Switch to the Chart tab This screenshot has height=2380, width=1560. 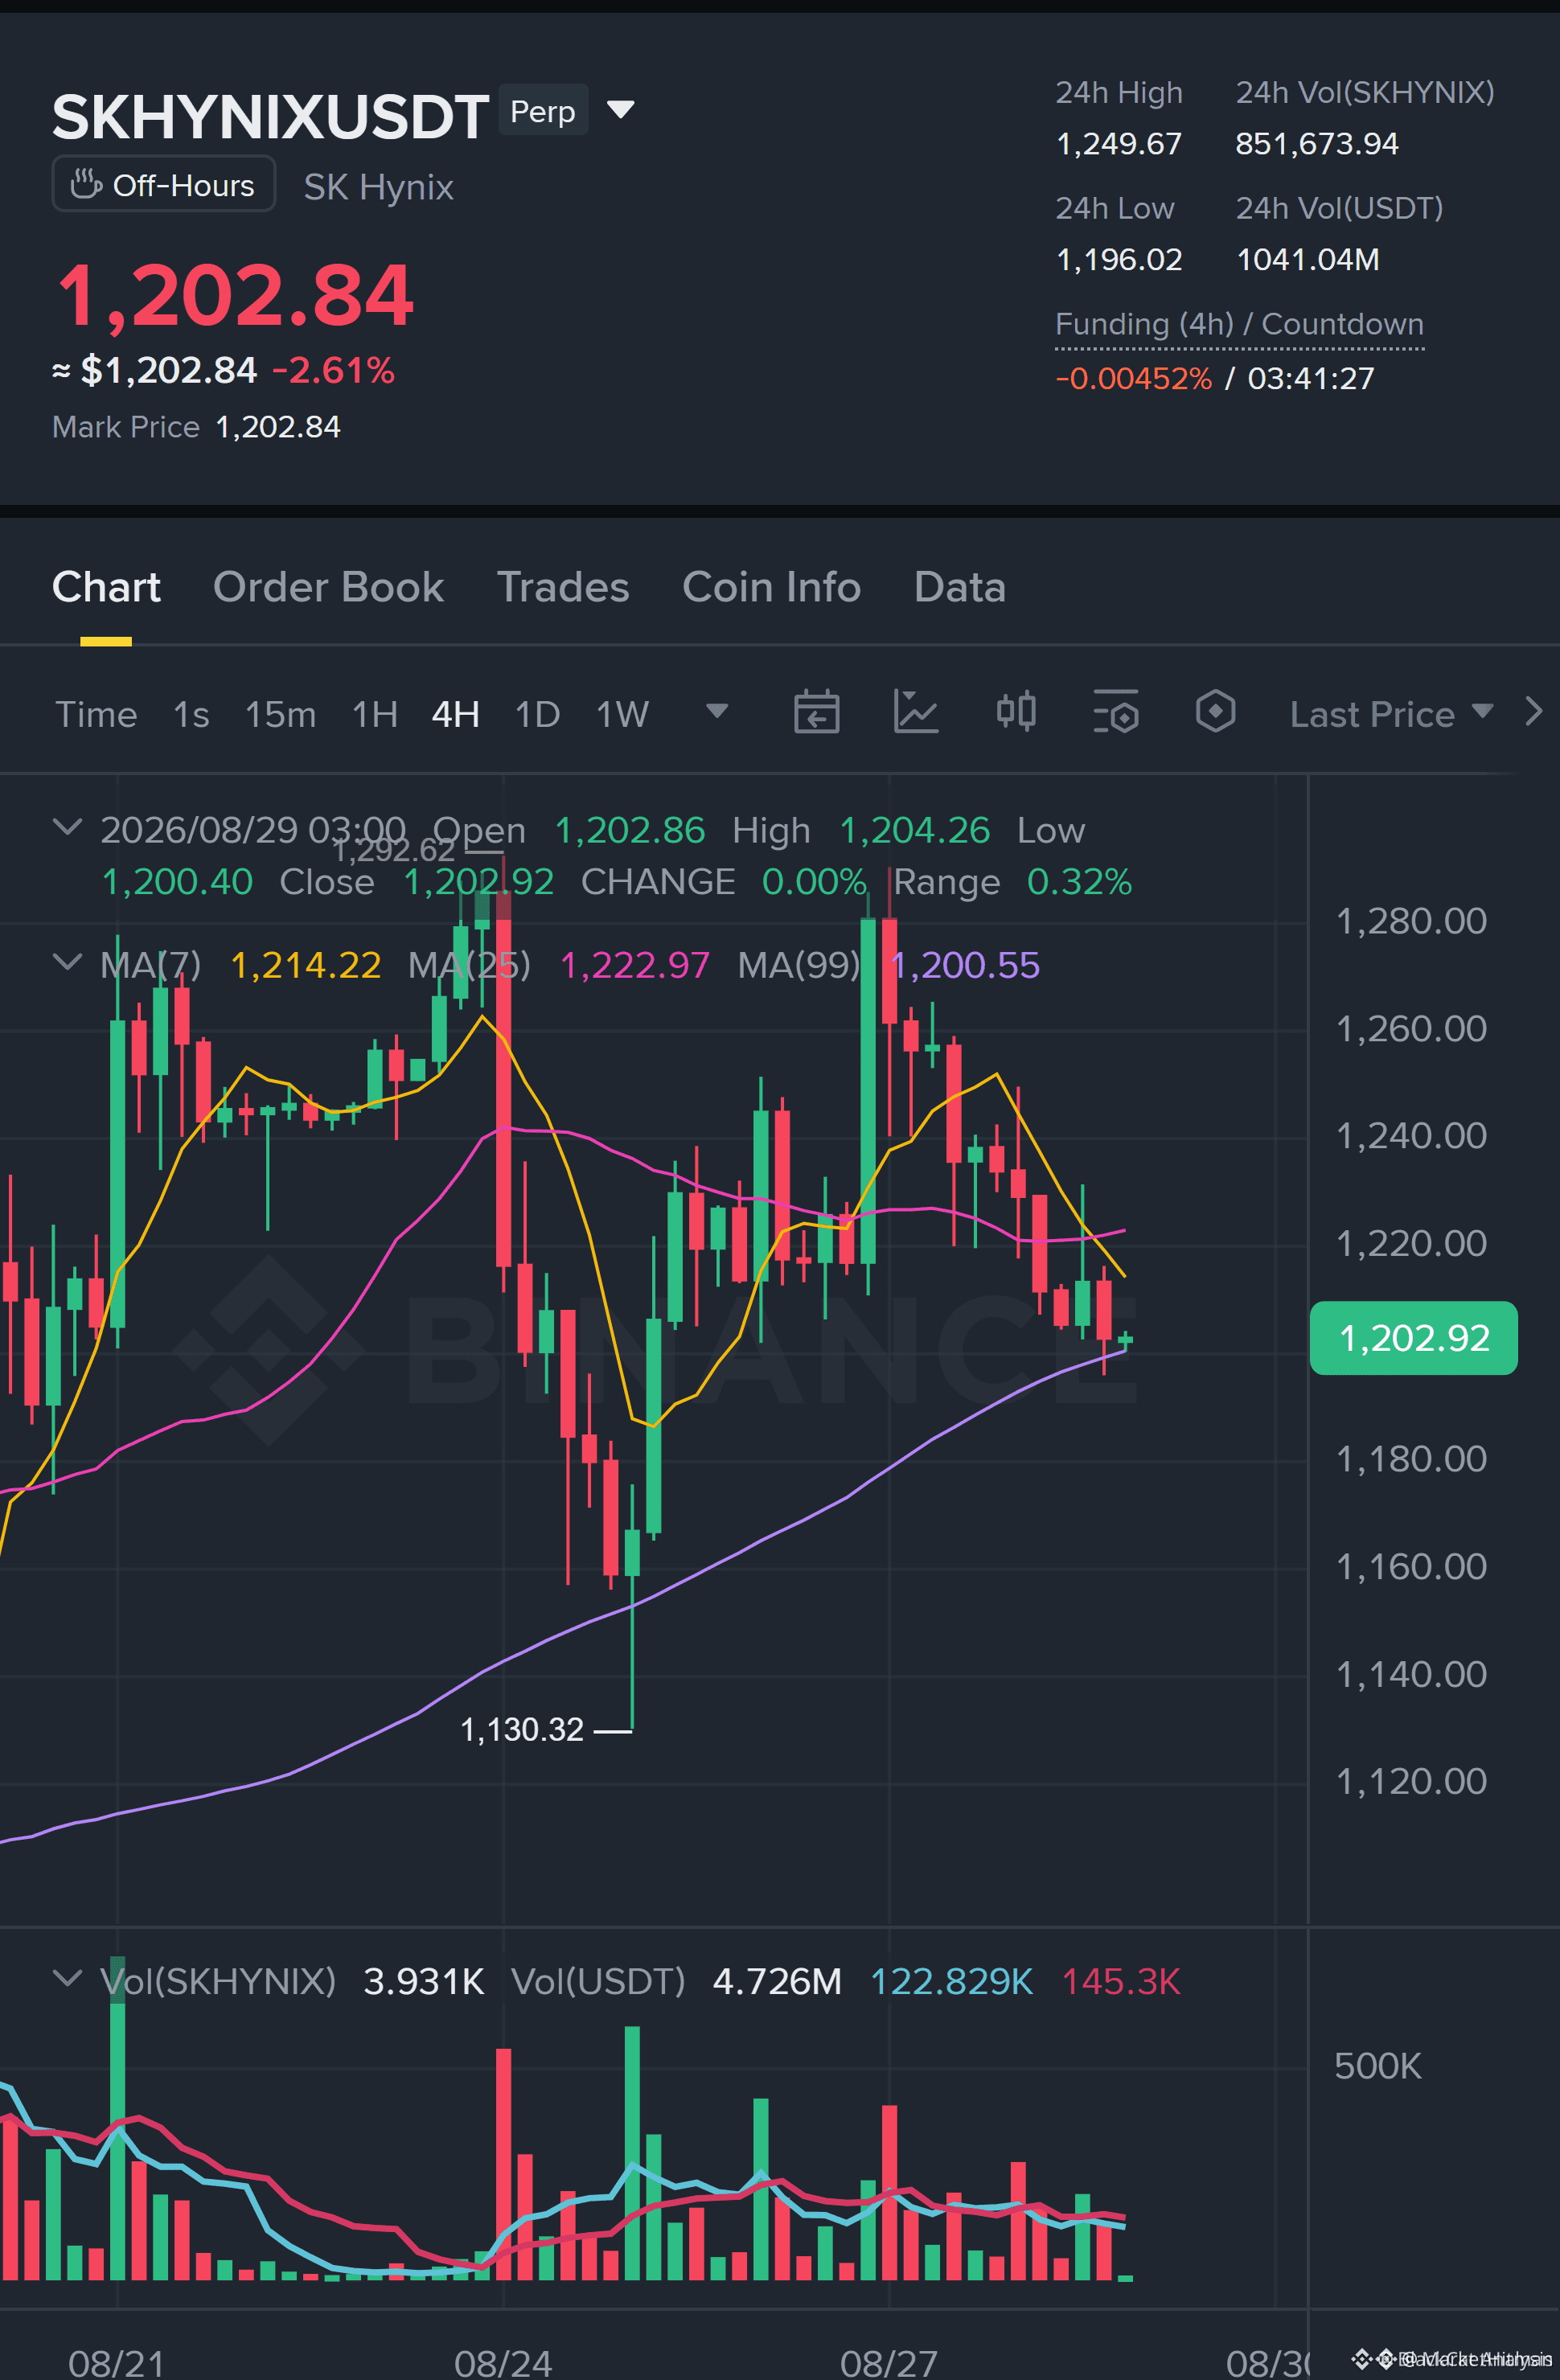[106, 587]
